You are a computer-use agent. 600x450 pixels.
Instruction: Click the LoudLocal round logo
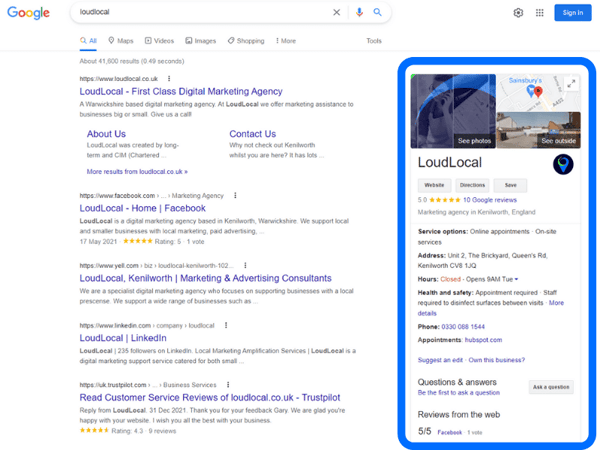(x=563, y=165)
